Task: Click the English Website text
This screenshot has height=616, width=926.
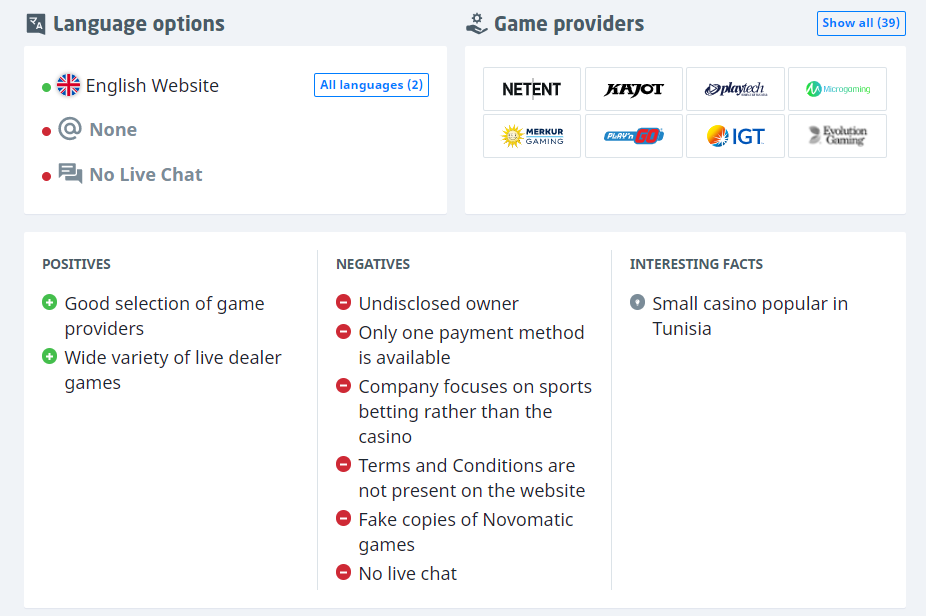Action: point(152,86)
